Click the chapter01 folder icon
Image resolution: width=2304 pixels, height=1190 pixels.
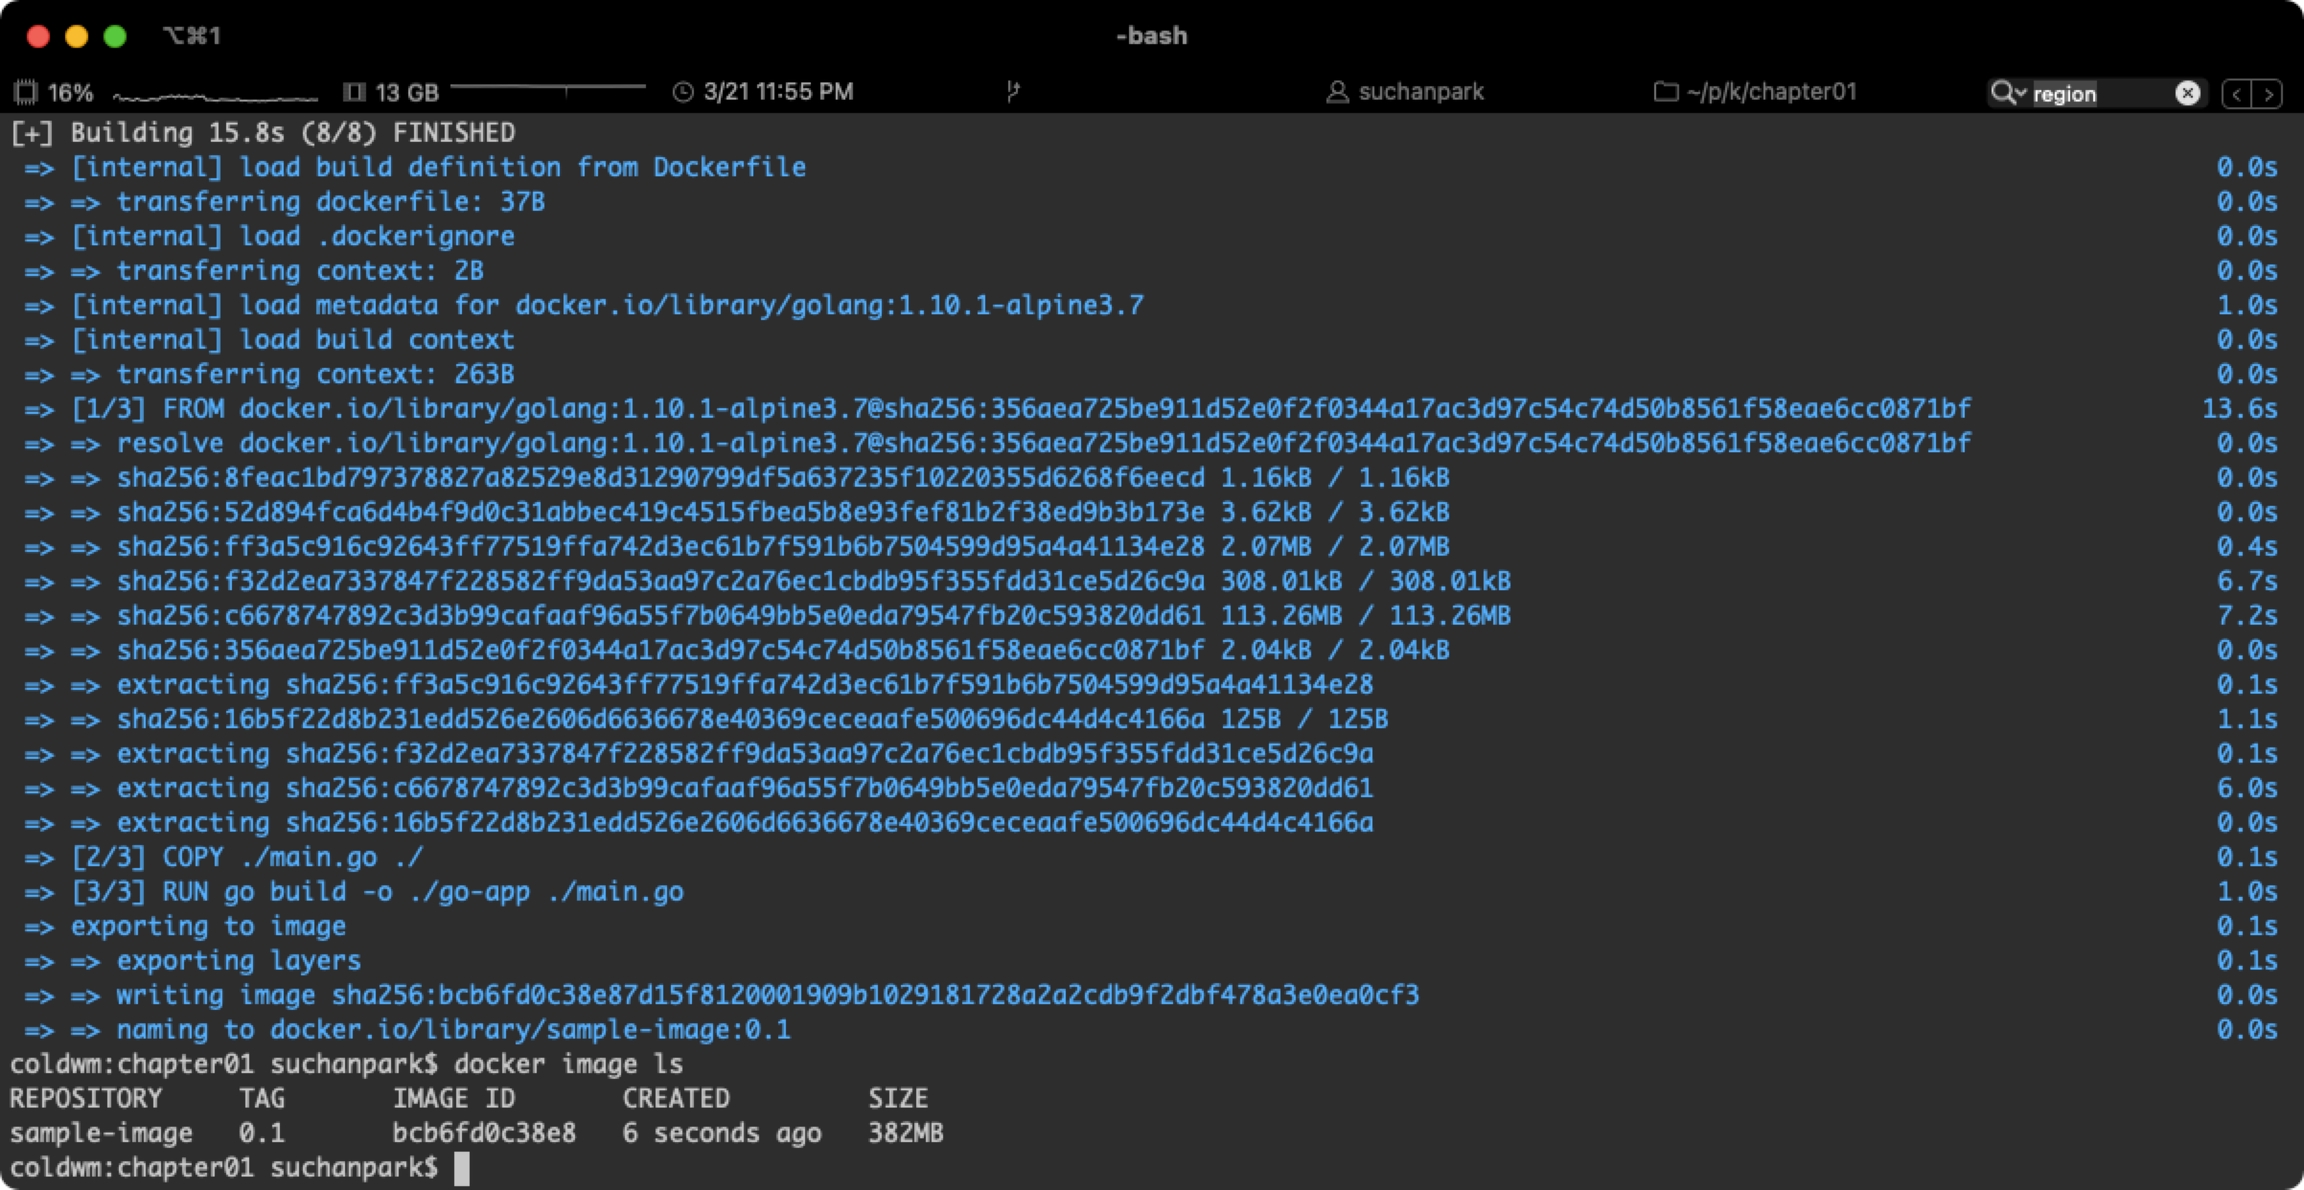click(x=1665, y=92)
